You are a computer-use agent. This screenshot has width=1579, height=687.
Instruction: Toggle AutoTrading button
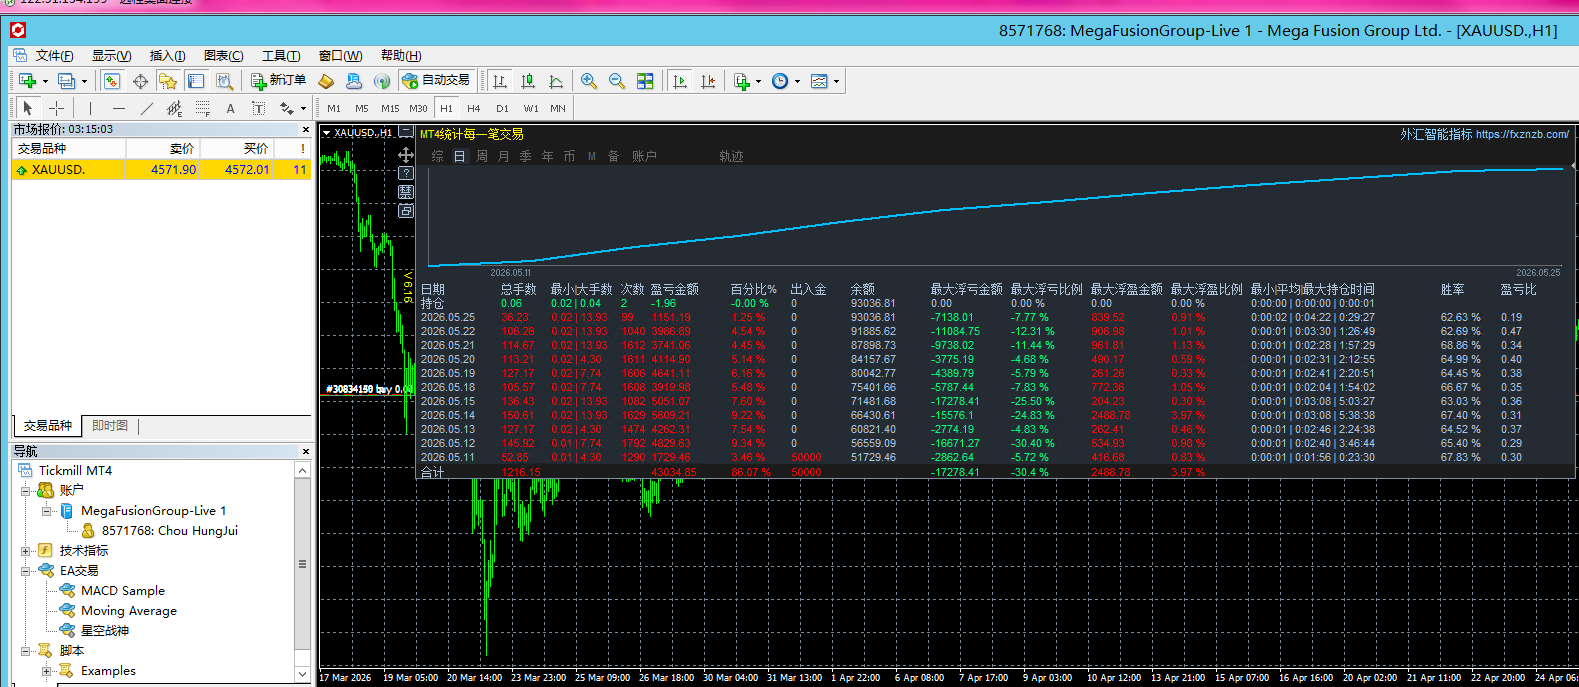[x=435, y=81]
